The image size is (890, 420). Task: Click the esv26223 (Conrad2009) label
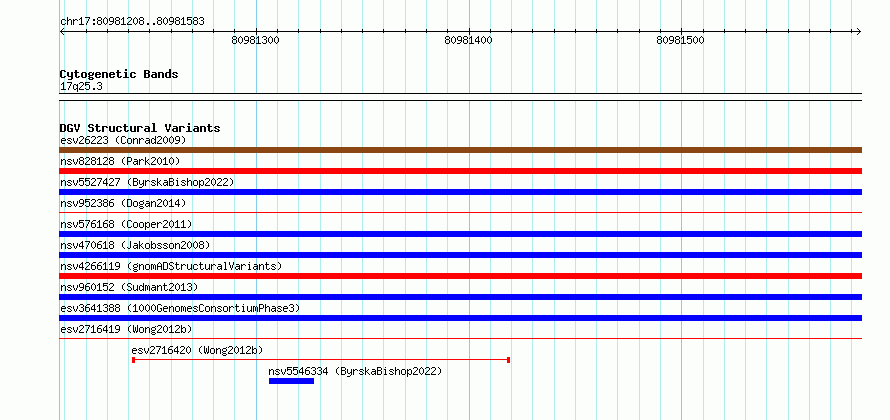[x=123, y=140]
